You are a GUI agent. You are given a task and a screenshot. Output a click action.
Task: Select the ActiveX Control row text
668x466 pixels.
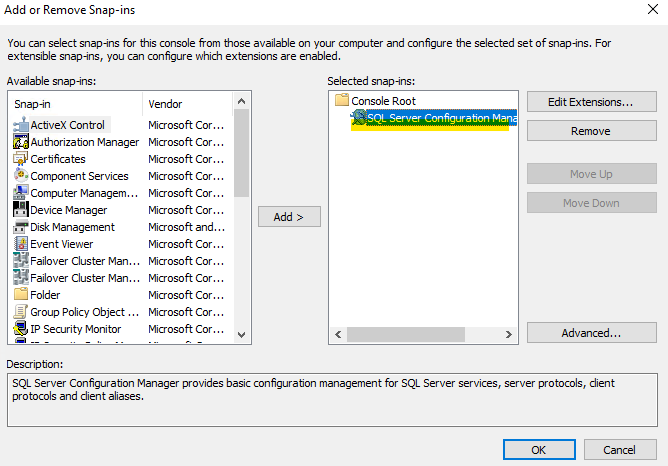[x=67, y=125]
